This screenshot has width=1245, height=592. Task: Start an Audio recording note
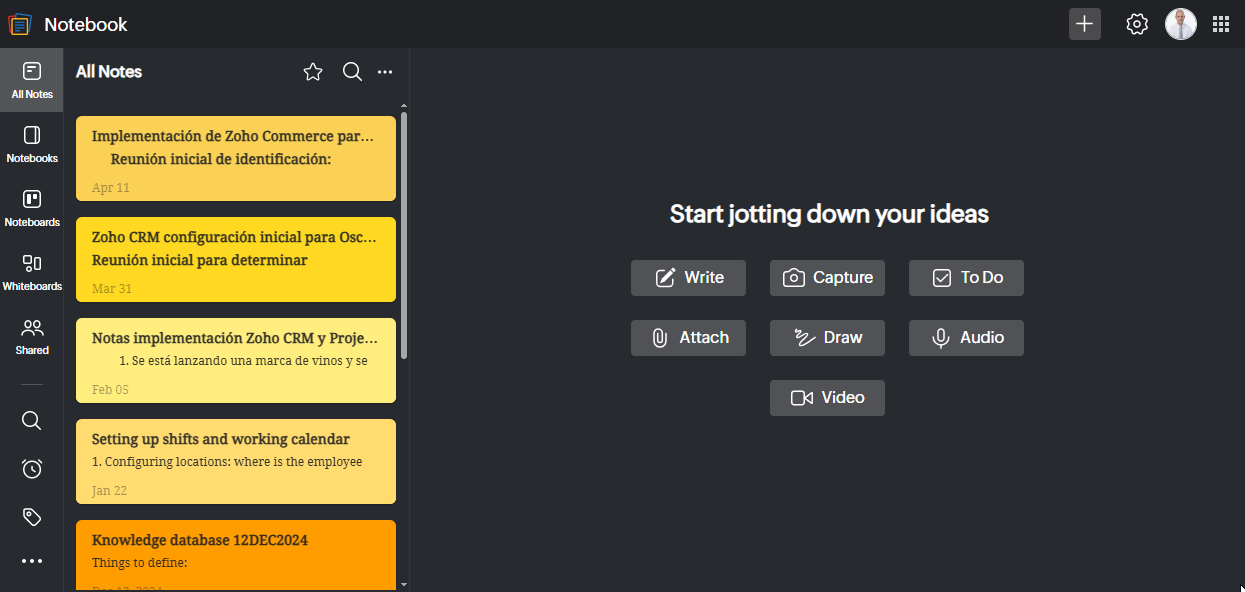coord(966,338)
